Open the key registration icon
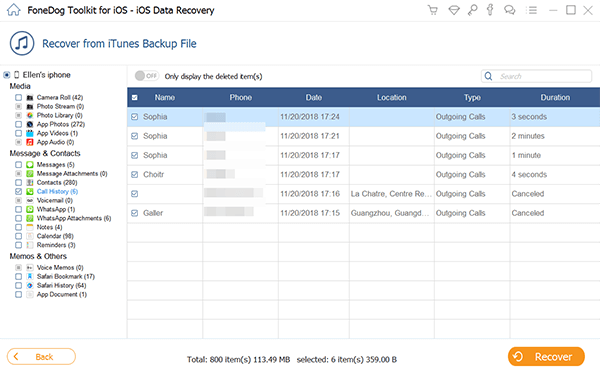The width and height of the screenshot is (600, 375). [473, 10]
